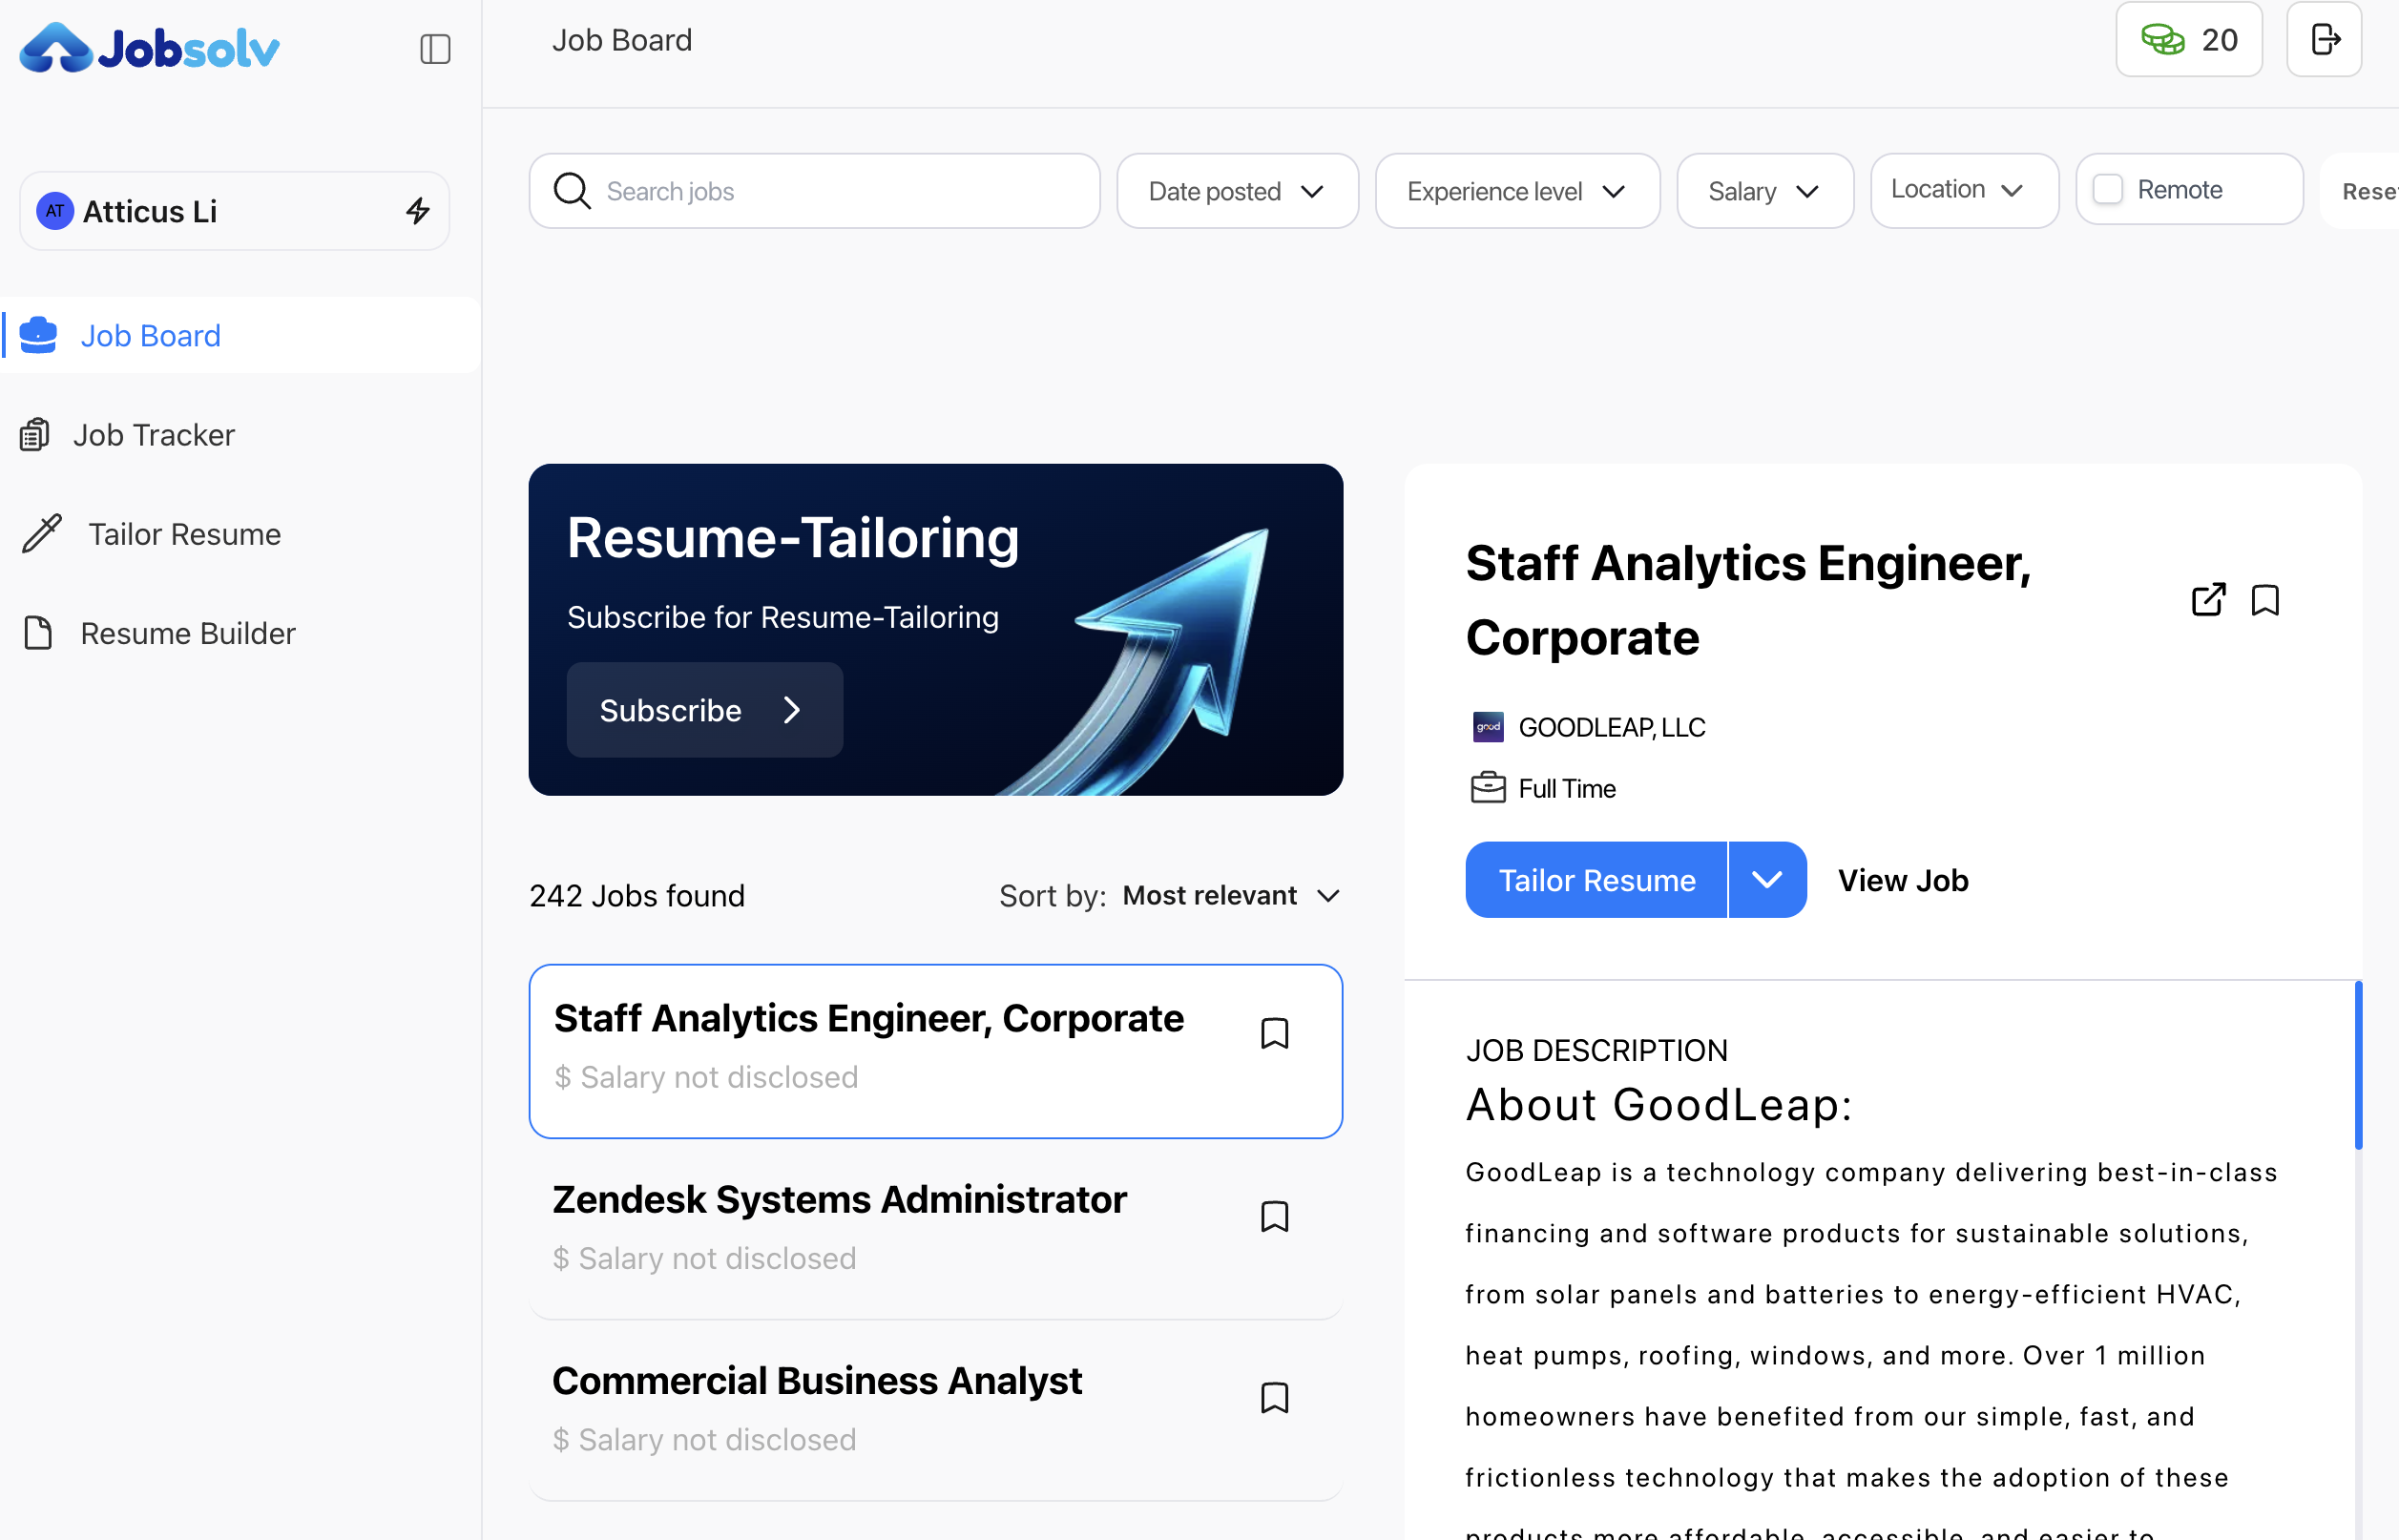
Task: Open the Date posted filter dropdown
Action: (1237, 191)
